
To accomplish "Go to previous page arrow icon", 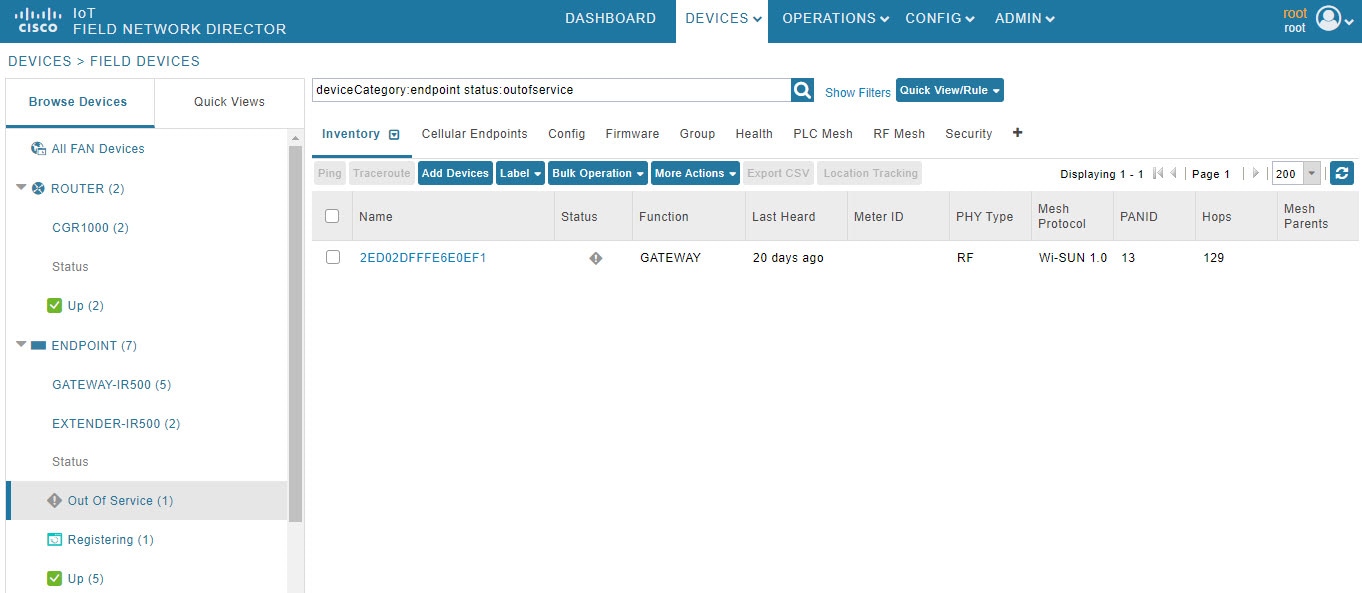I will tap(1174, 173).
